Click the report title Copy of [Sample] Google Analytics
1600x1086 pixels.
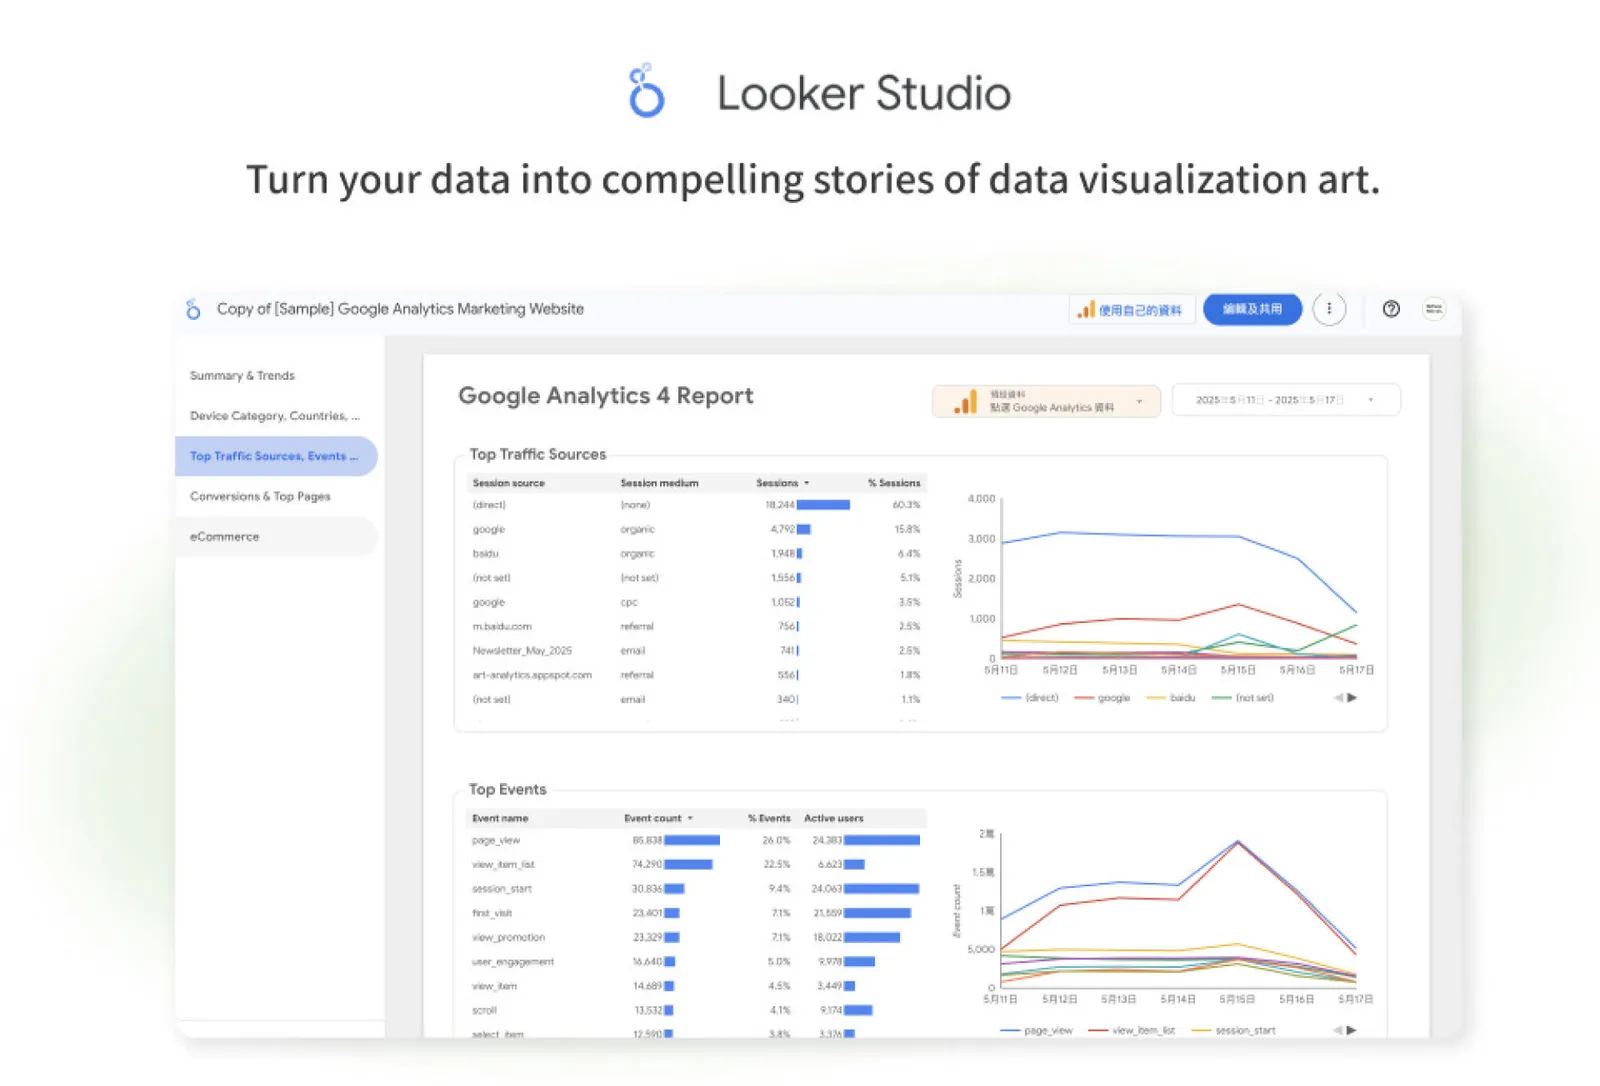coord(400,309)
